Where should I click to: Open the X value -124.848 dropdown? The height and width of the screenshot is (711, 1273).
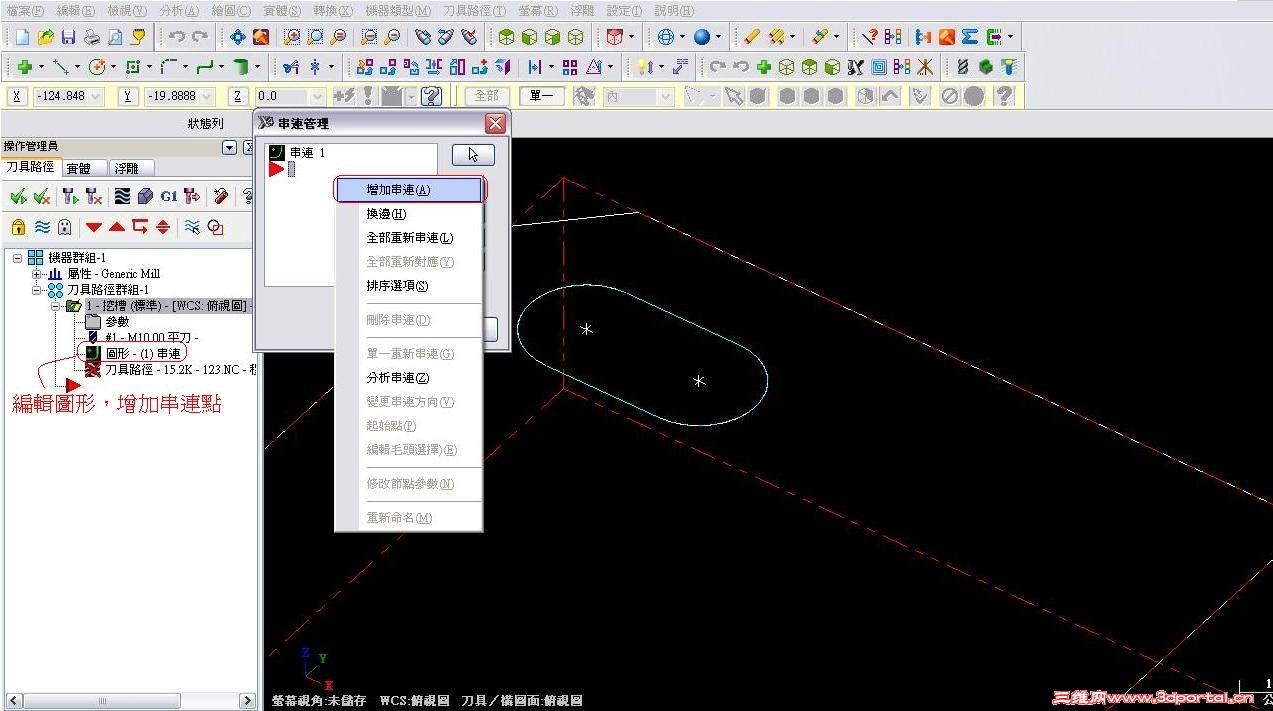[96, 96]
